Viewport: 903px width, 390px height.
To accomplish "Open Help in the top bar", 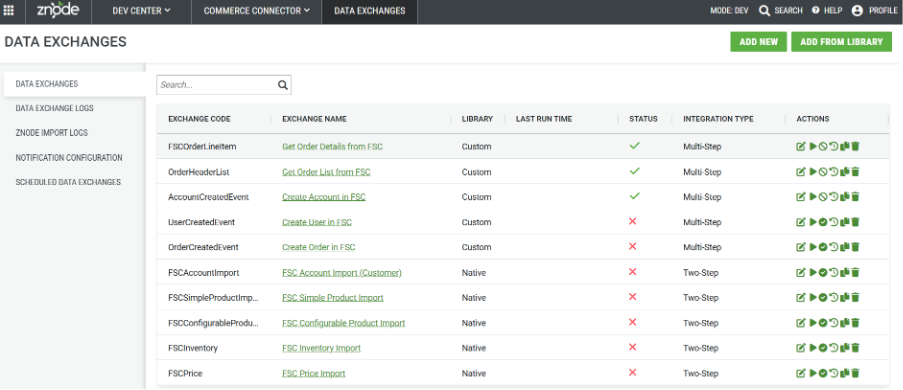I will [x=827, y=10].
